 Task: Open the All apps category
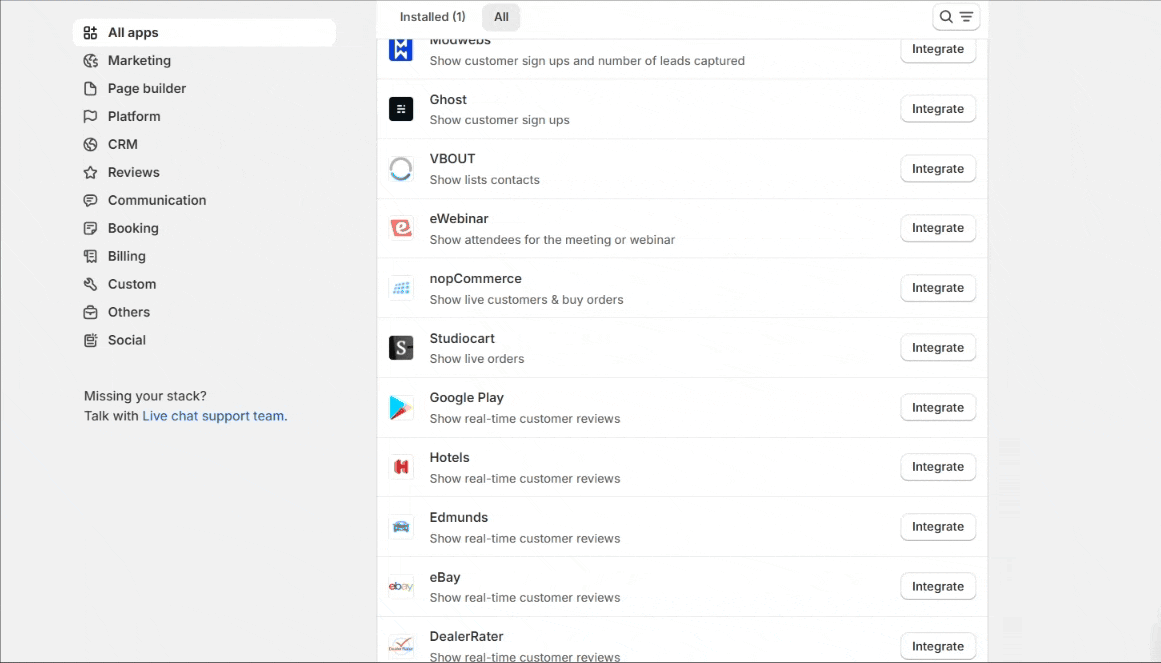[x=204, y=33]
